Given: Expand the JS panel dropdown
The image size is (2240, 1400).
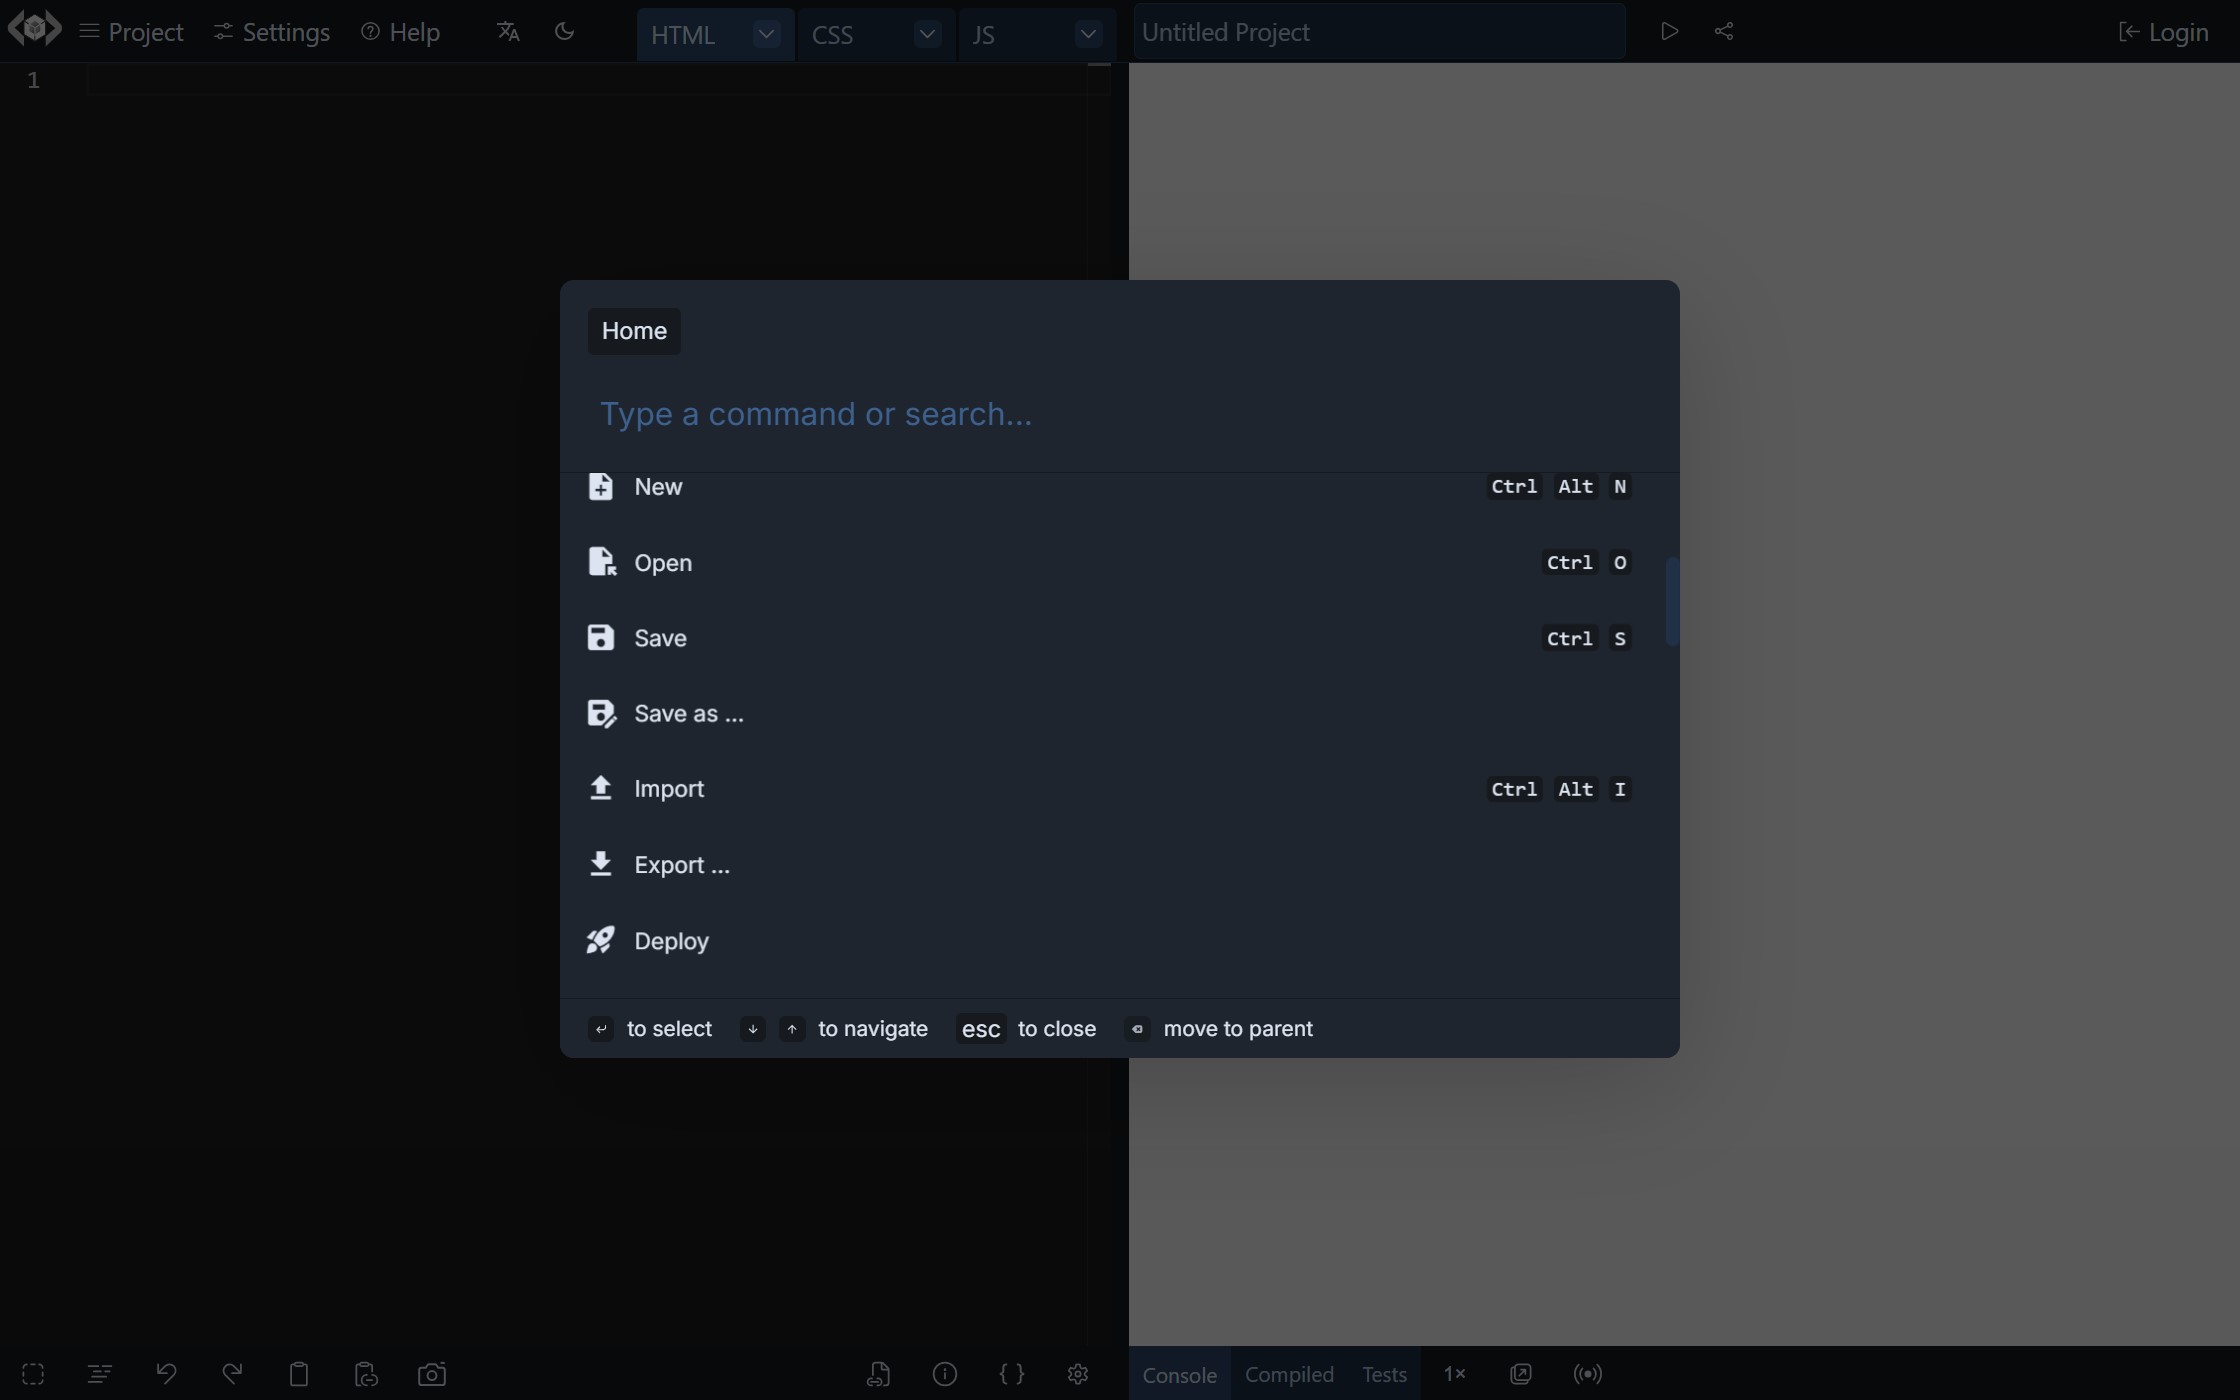Looking at the screenshot, I should [x=1090, y=34].
